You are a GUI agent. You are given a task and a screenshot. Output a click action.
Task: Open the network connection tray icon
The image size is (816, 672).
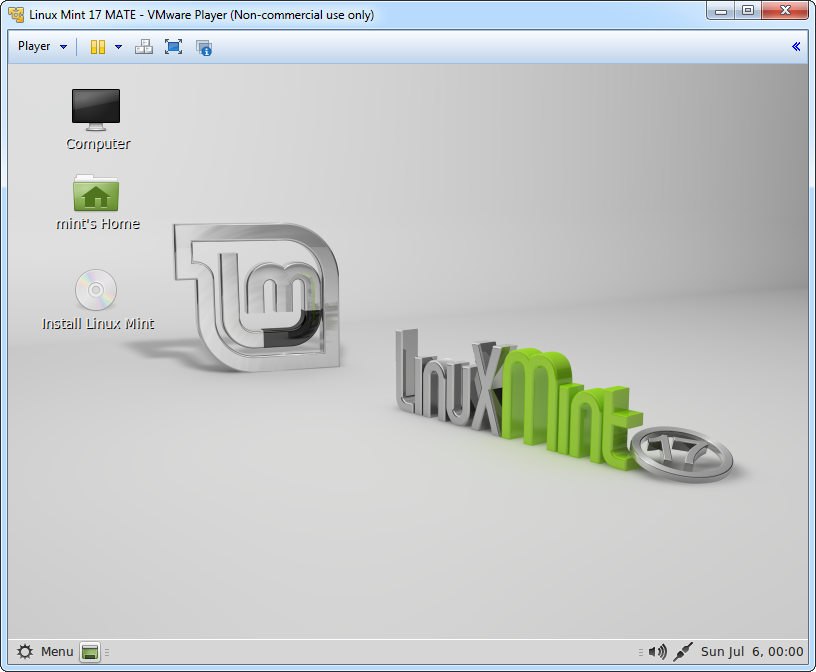point(683,652)
